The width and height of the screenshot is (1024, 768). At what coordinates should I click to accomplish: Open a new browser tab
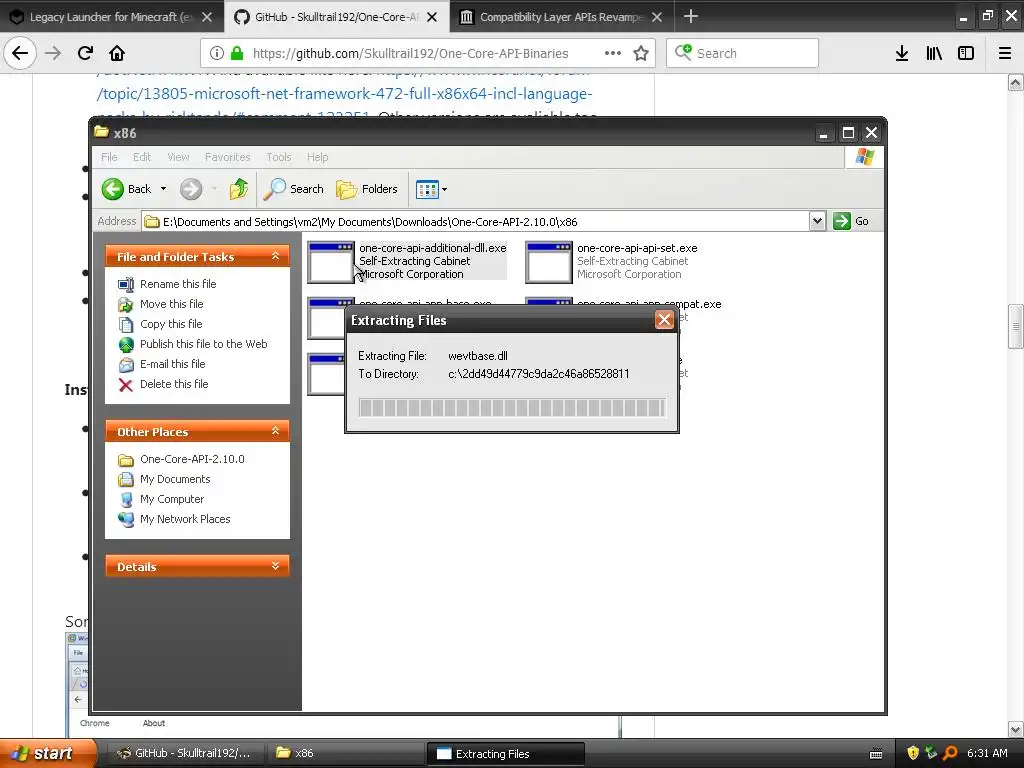pyautogui.click(x=690, y=16)
